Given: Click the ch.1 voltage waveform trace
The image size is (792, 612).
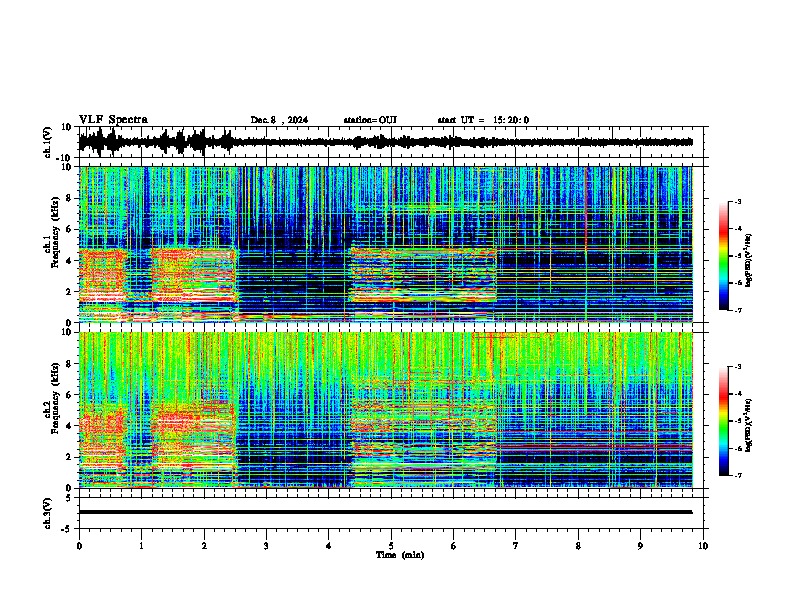Looking at the screenshot, I should click(x=385, y=142).
